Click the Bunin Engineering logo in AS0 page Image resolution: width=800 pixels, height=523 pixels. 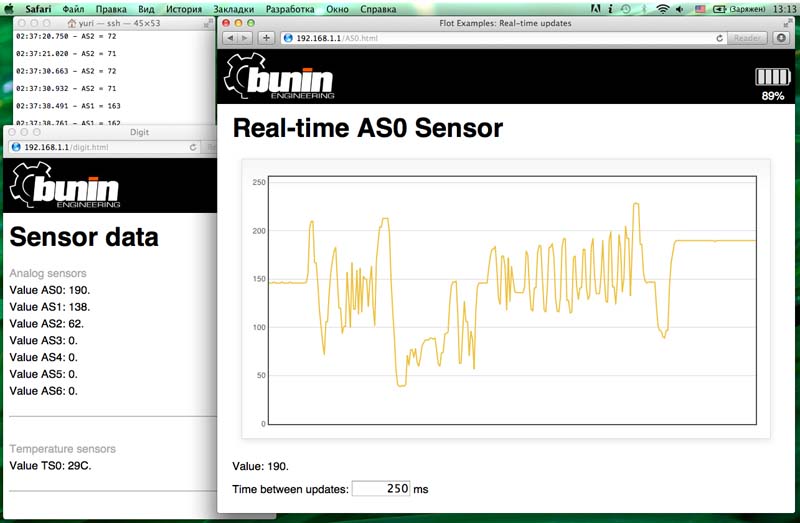279,77
